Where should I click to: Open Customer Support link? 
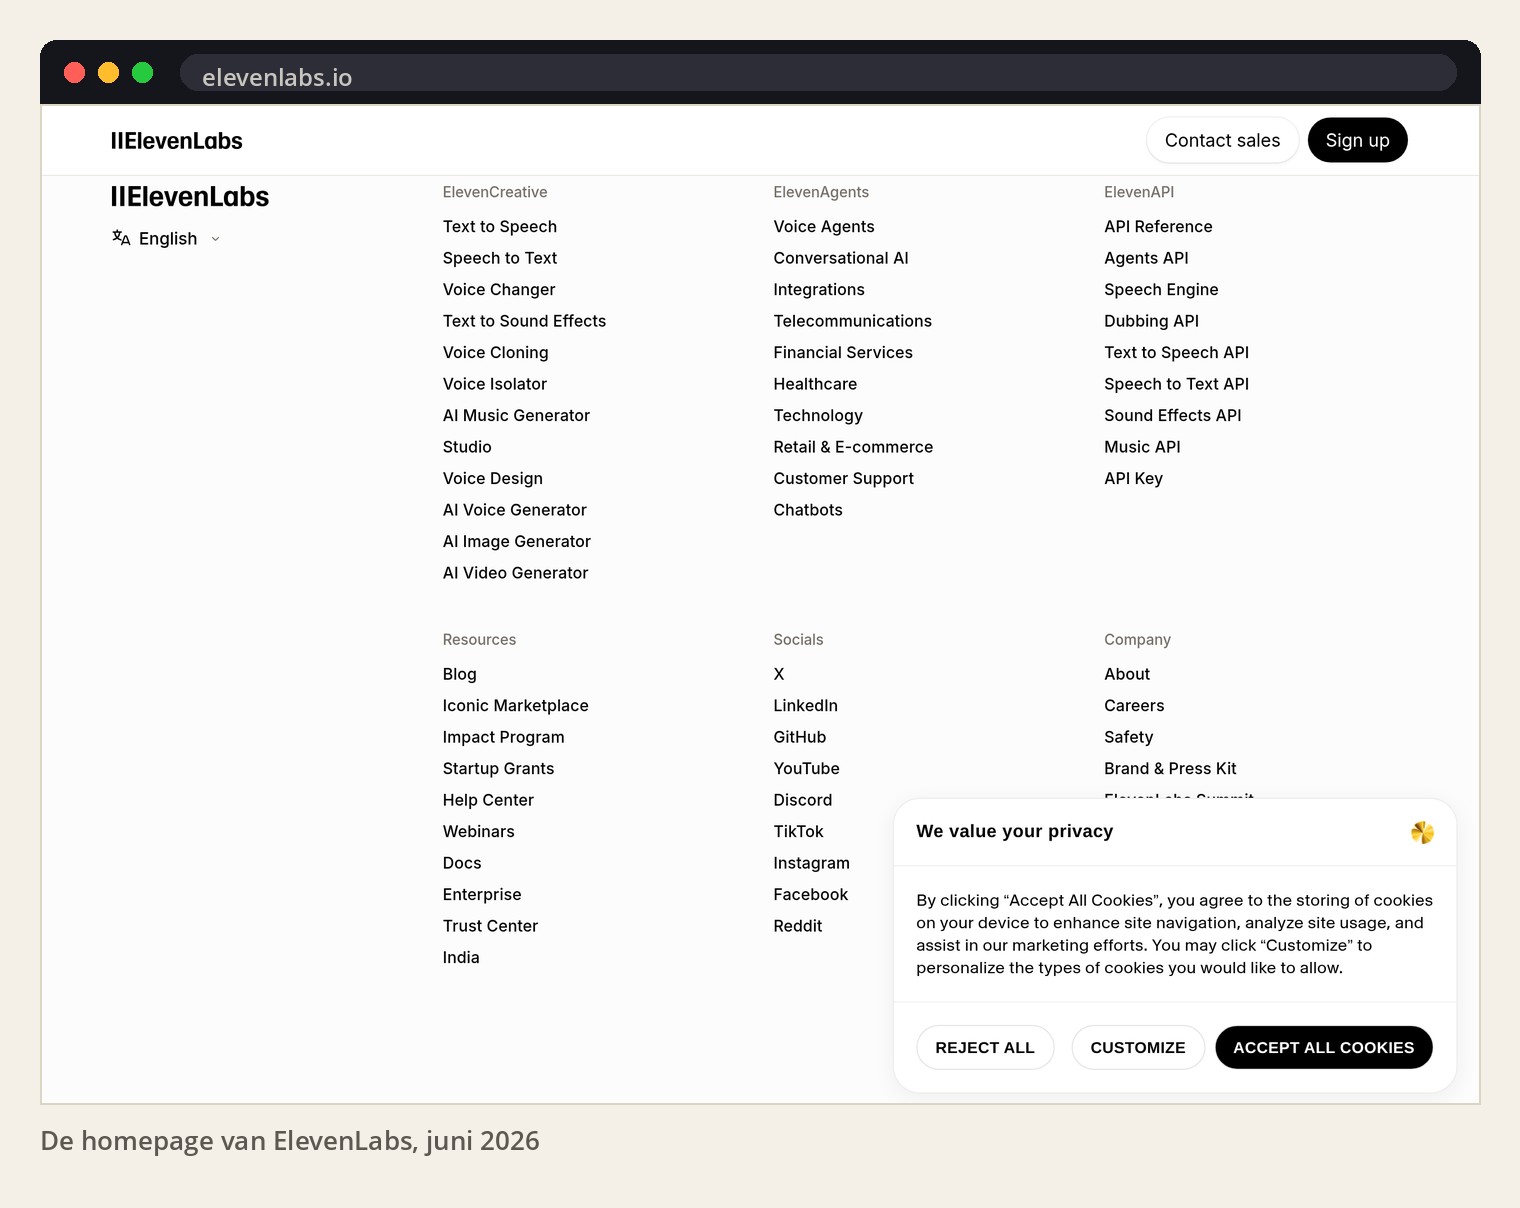click(844, 479)
